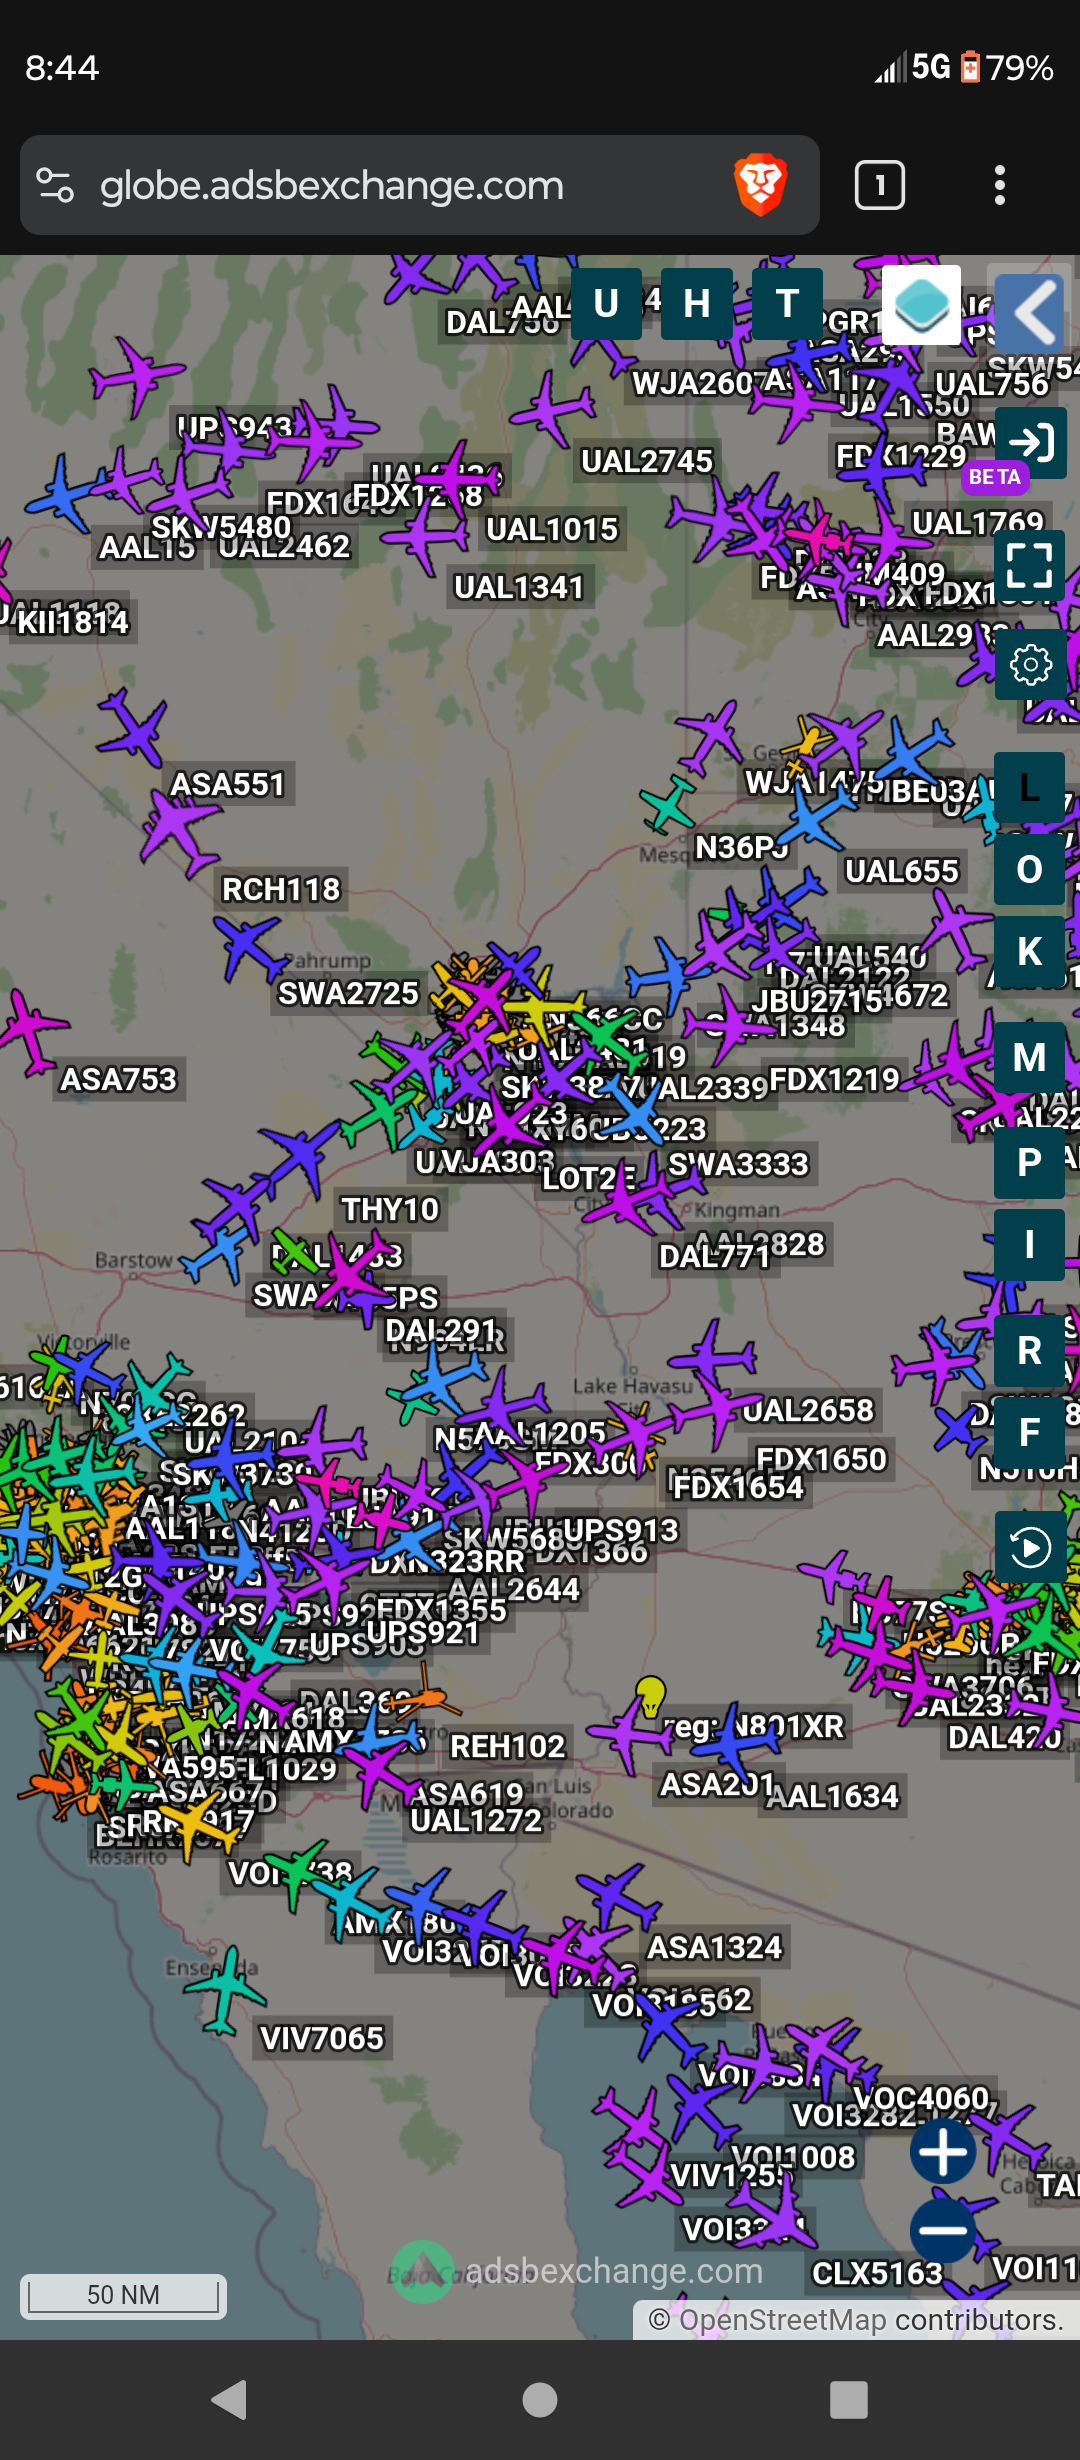This screenshot has width=1080, height=2460.
Task: Click the 50 NM scale bar
Action: pos(123,2295)
